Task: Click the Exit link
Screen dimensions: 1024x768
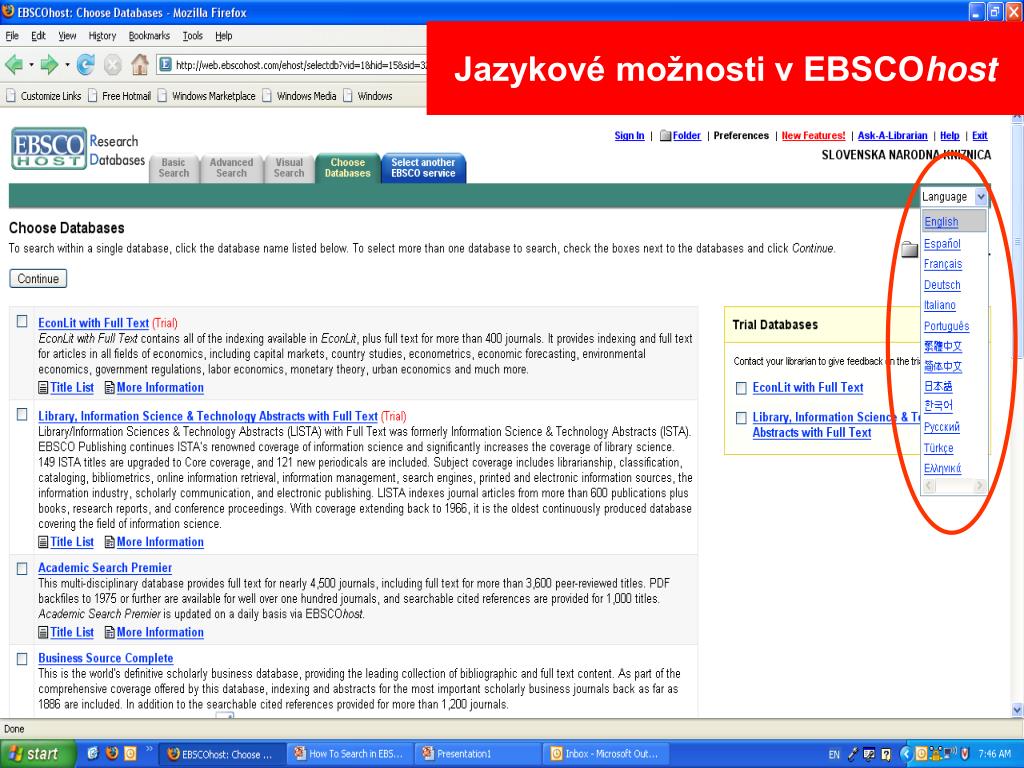Action: click(980, 136)
